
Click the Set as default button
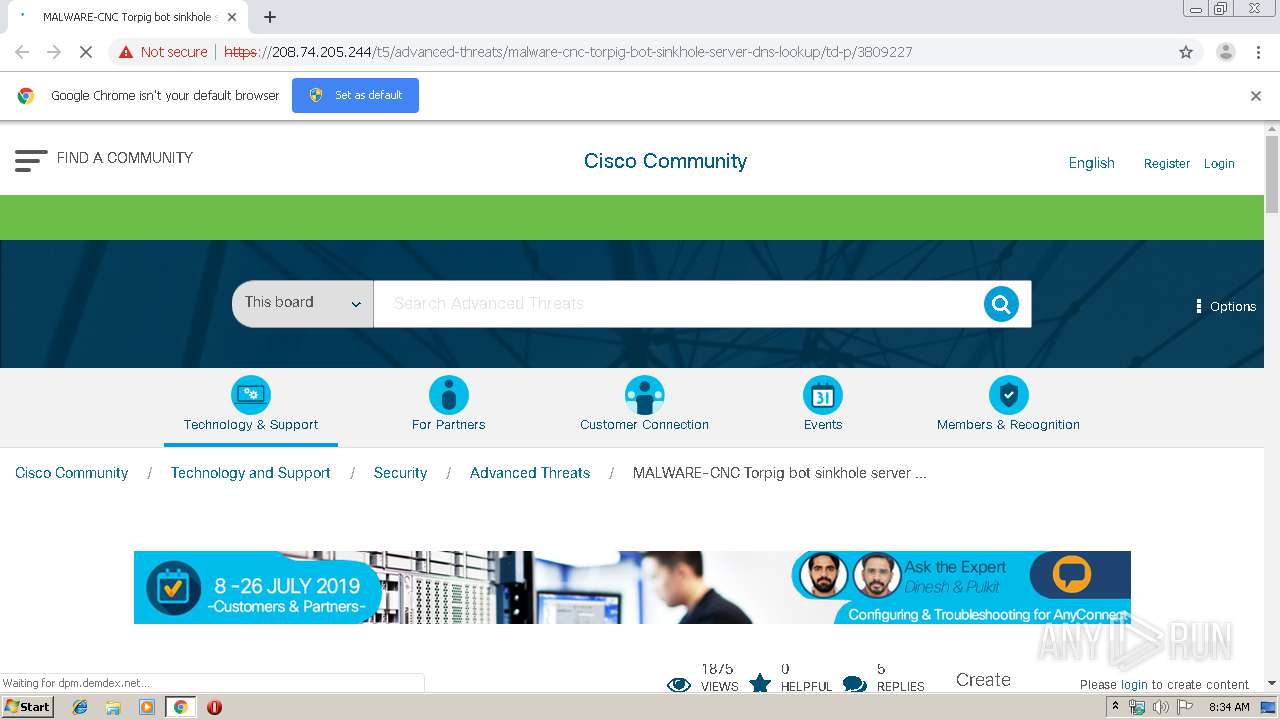355,95
